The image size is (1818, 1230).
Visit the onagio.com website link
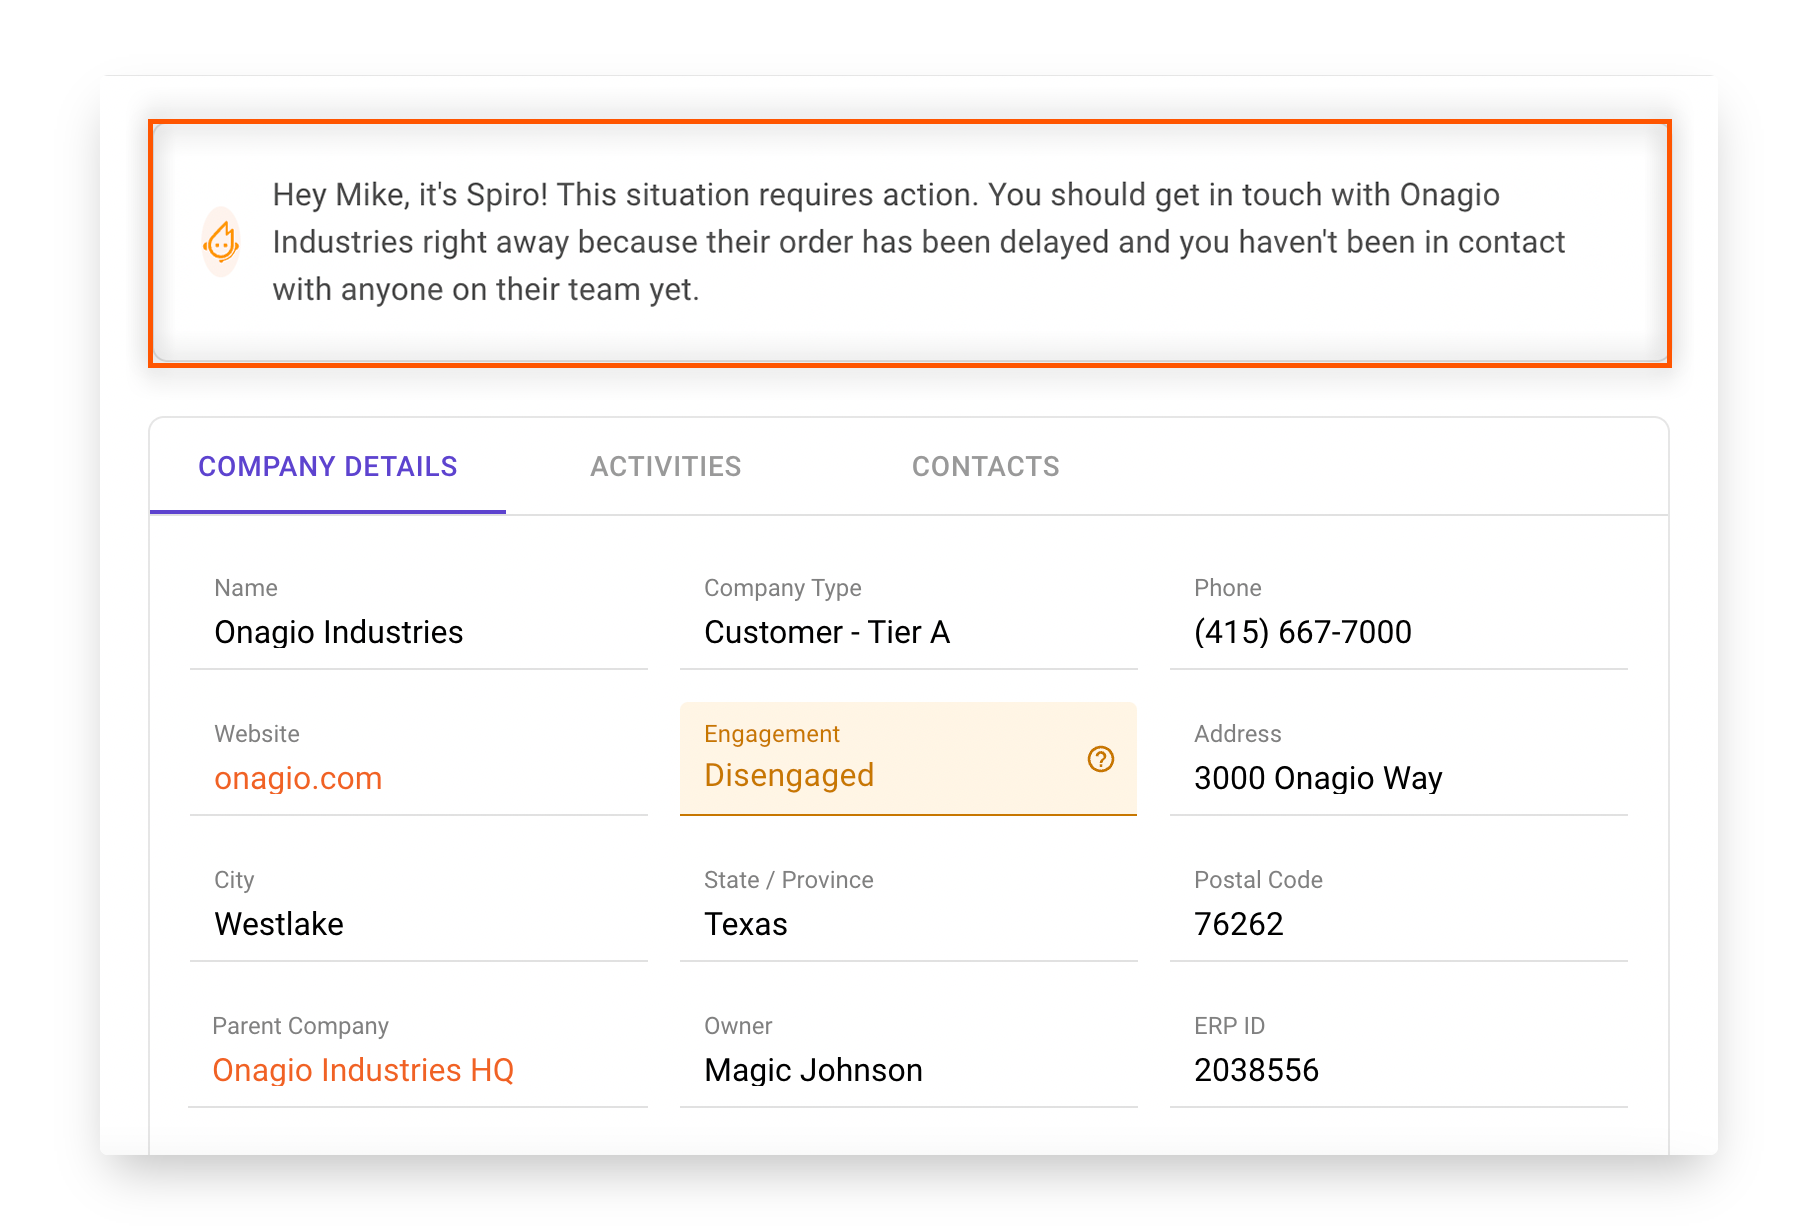click(x=298, y=778)
